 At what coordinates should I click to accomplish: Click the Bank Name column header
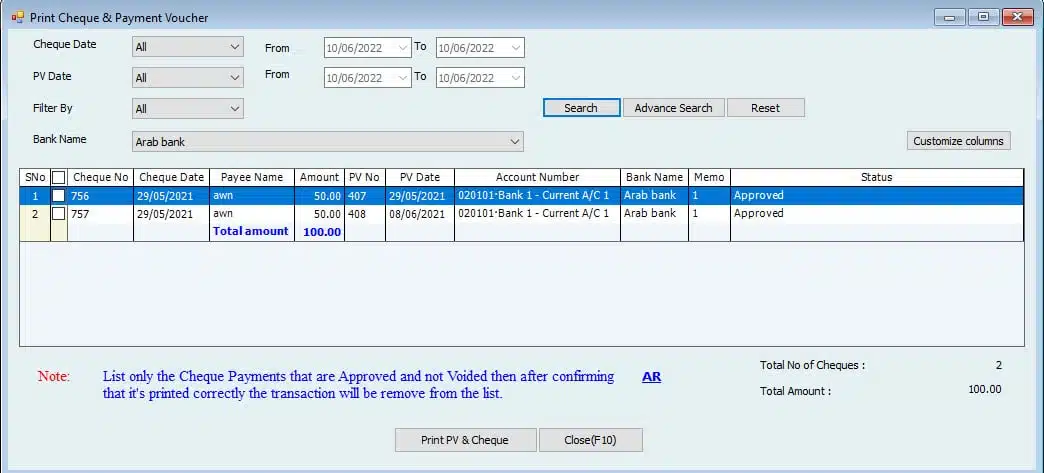(x=654, y=177)
